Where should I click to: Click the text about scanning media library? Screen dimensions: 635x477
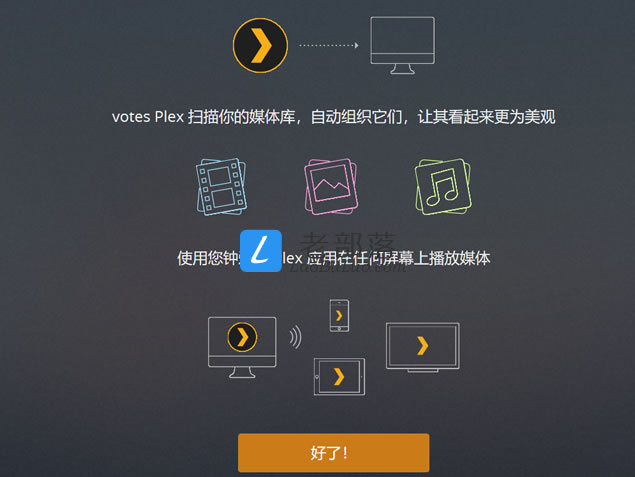tap(333, 117)
